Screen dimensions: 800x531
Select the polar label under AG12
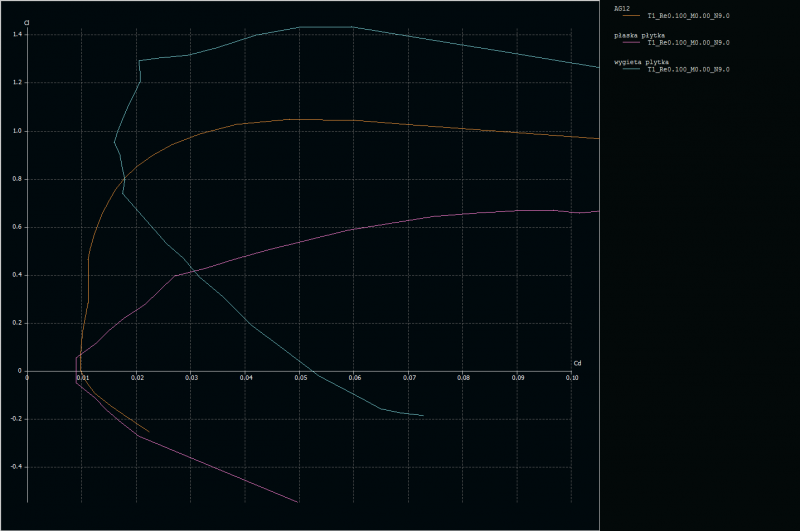point(688,16)
